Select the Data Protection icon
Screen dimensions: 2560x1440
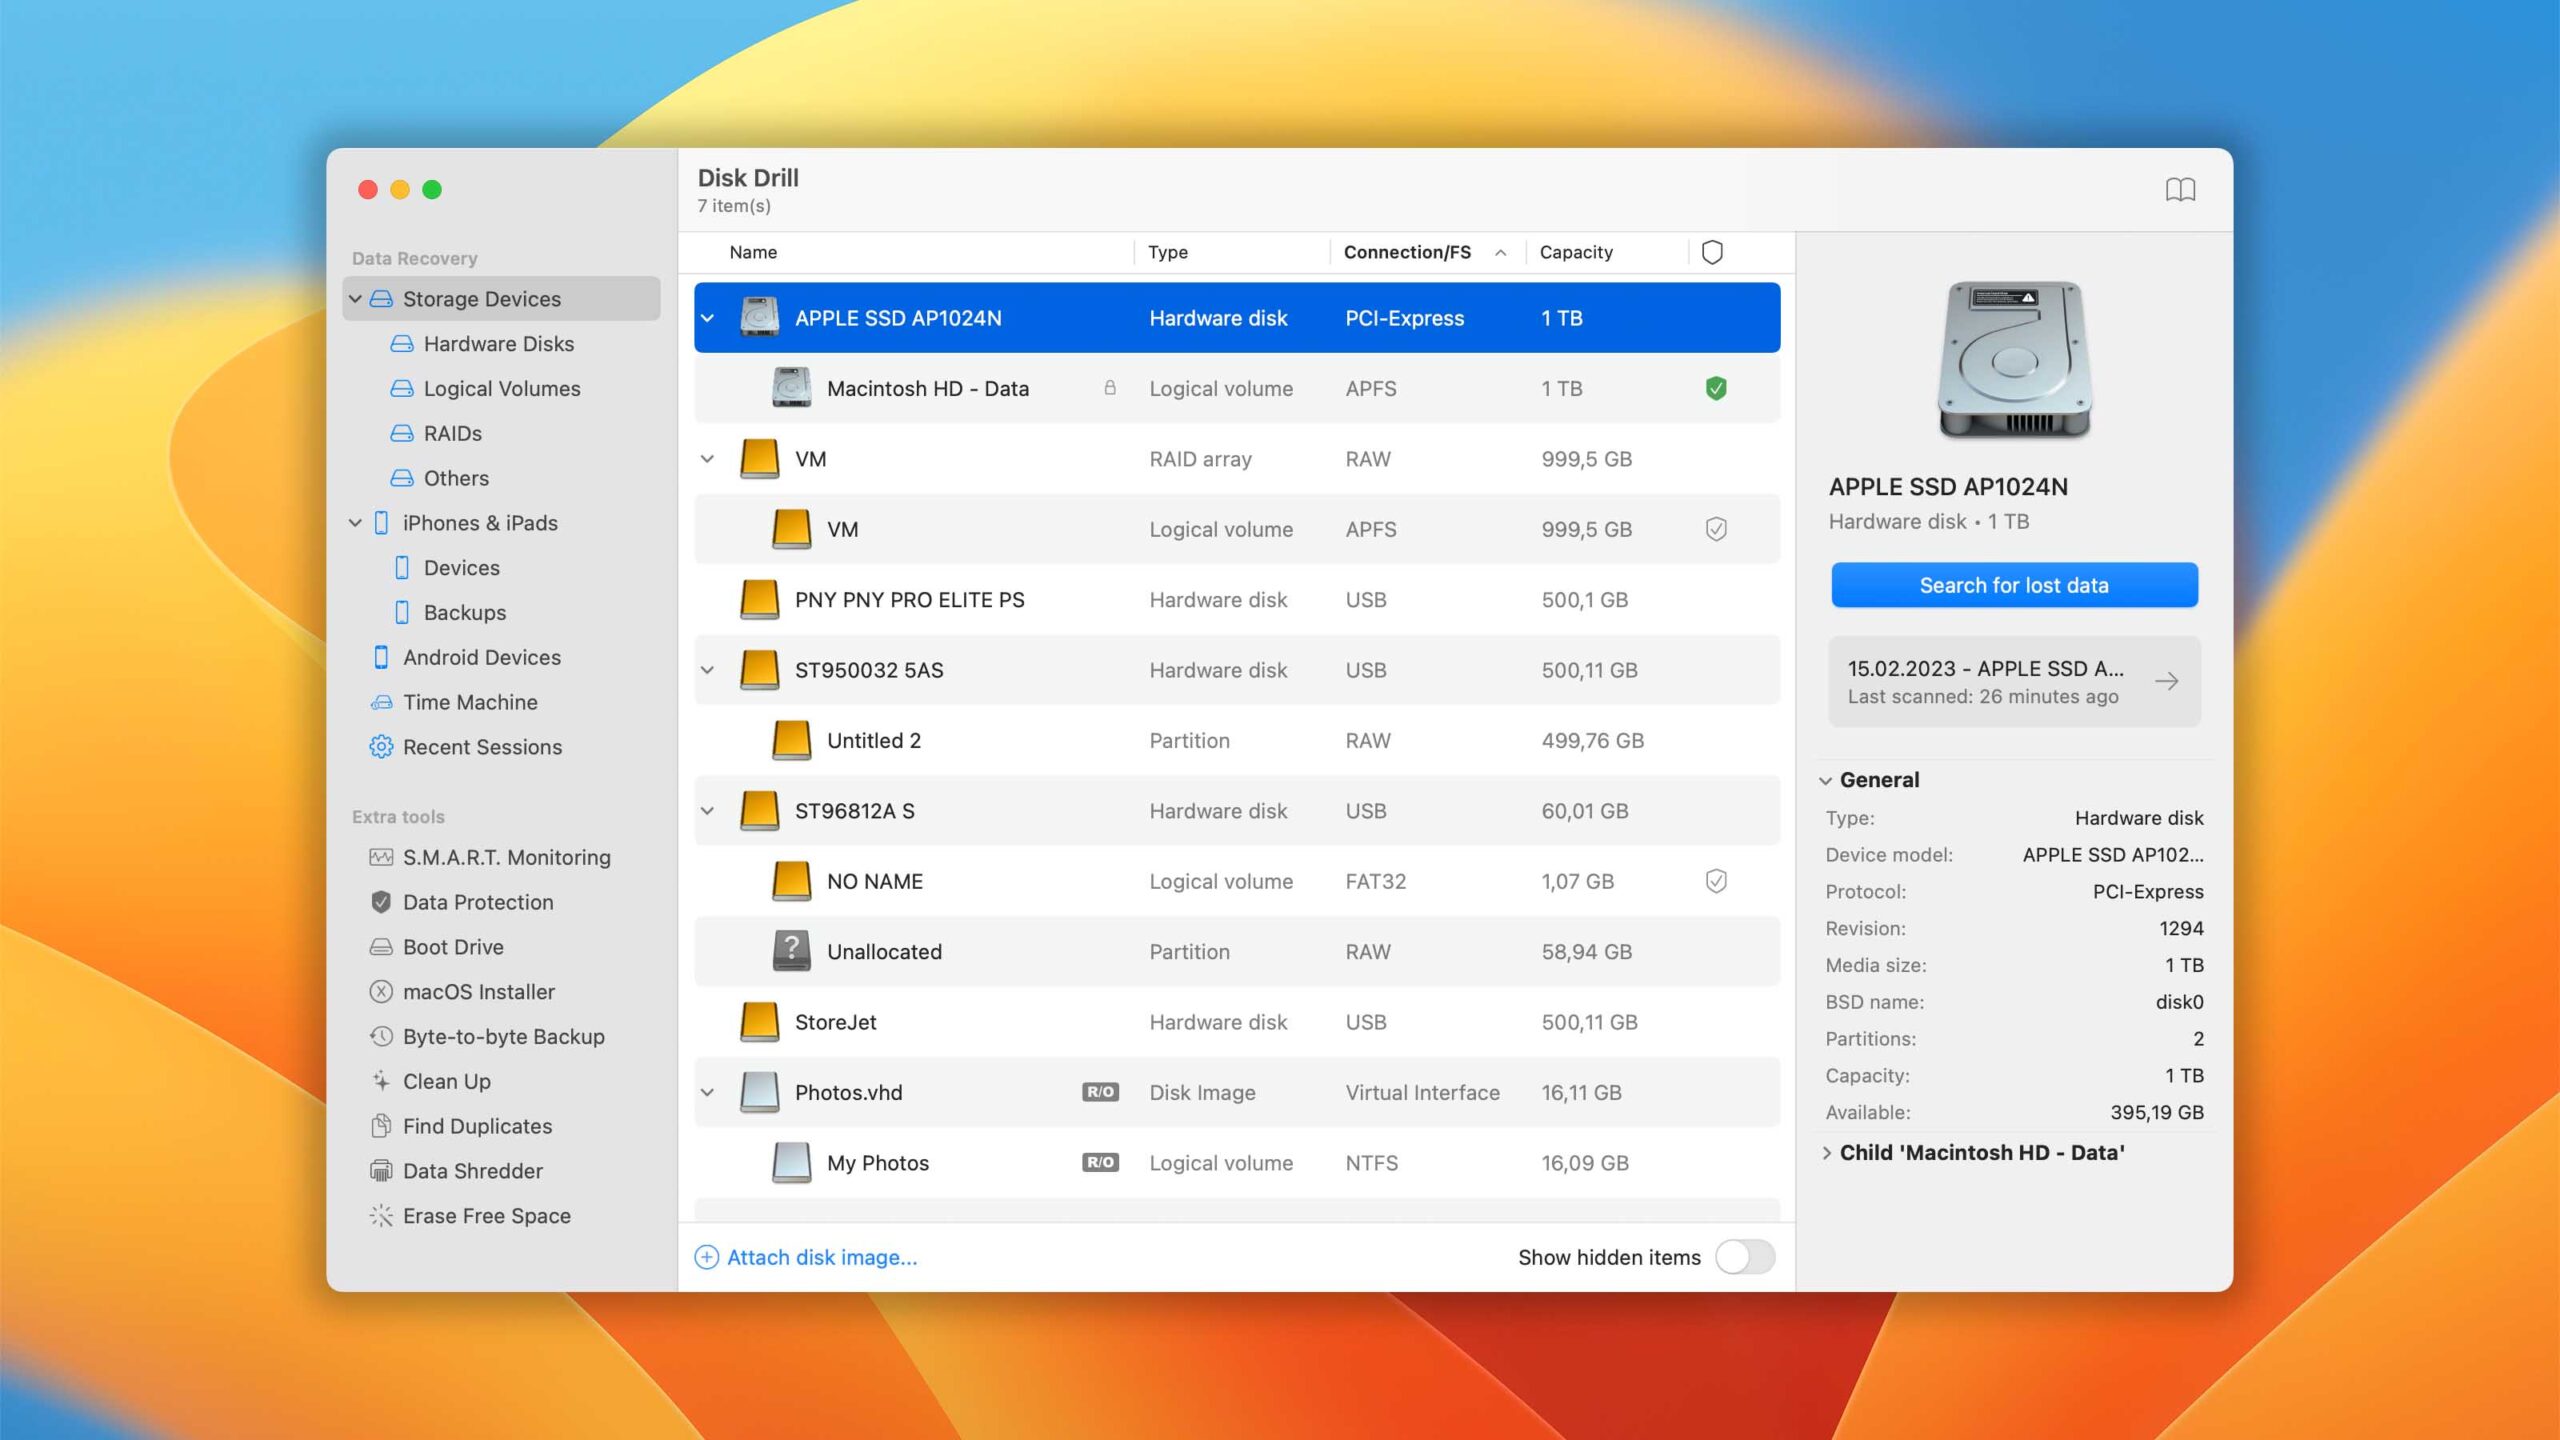point(378,902)
